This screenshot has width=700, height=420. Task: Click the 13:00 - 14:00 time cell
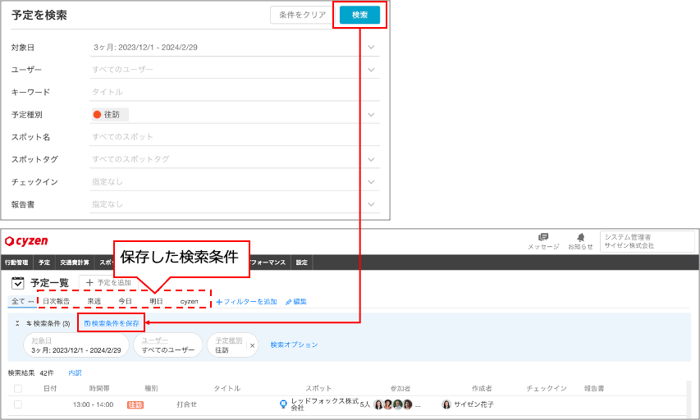point(93,404)
